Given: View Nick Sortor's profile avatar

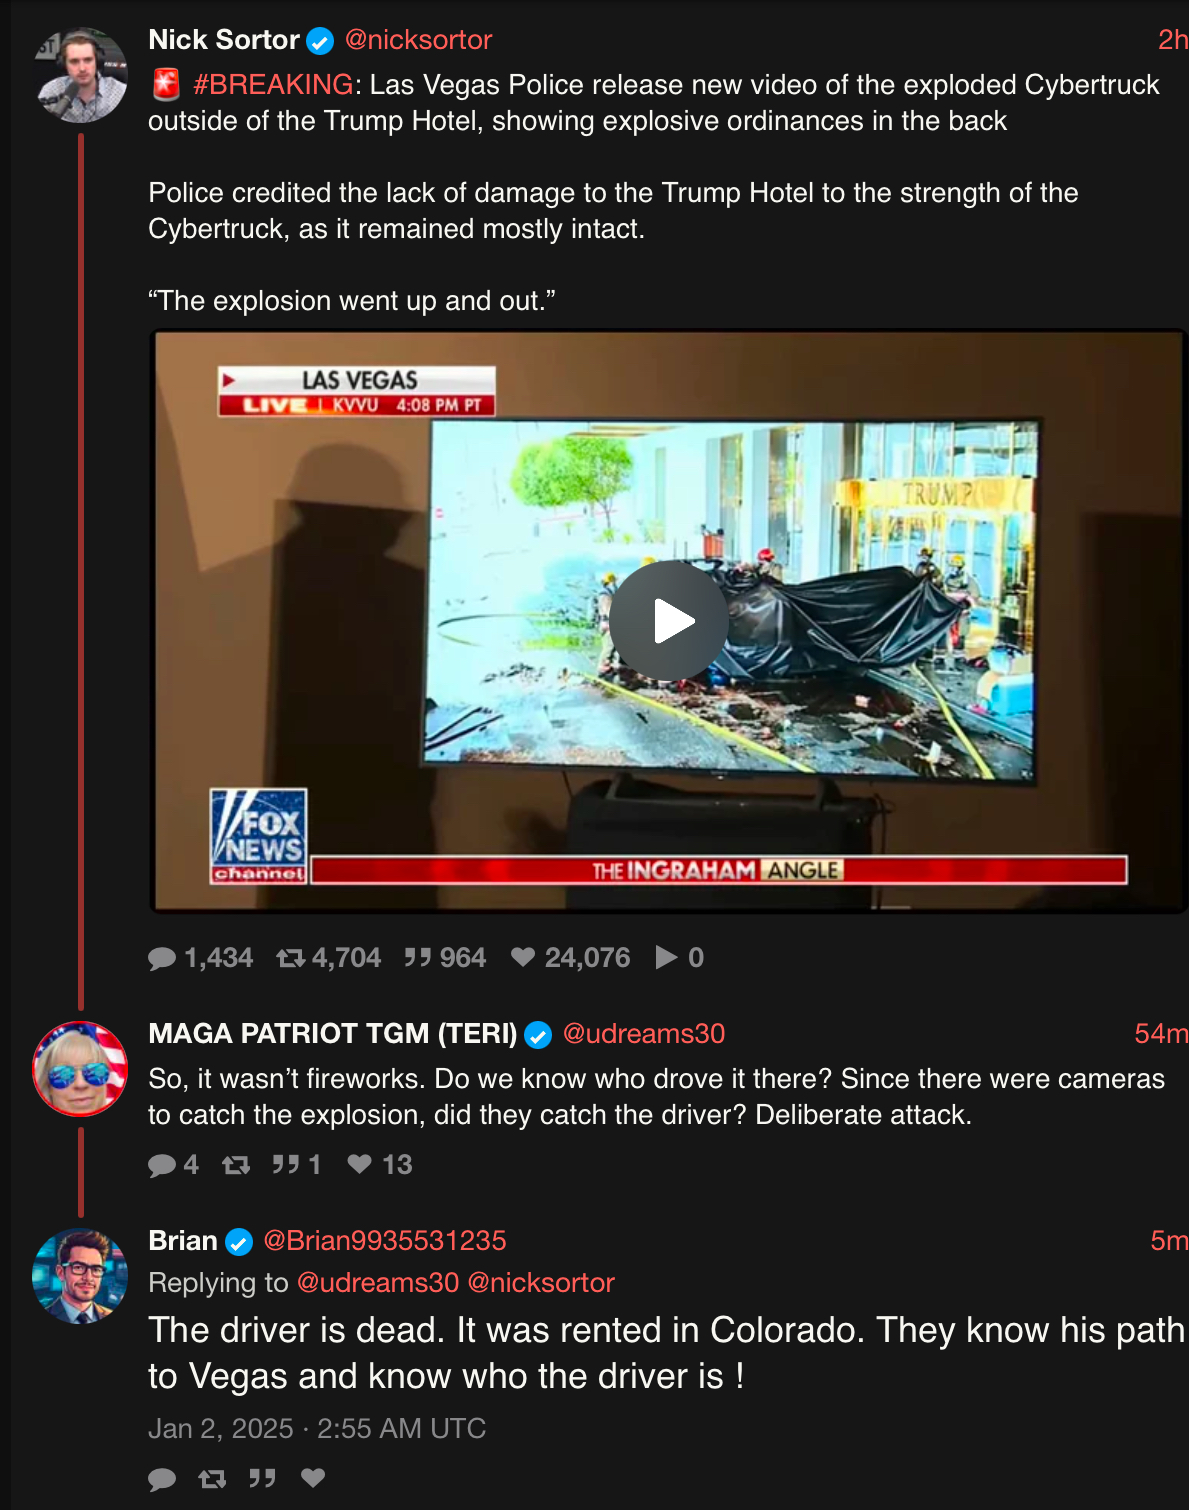Looking at the screenshot, I should [81, 75].
